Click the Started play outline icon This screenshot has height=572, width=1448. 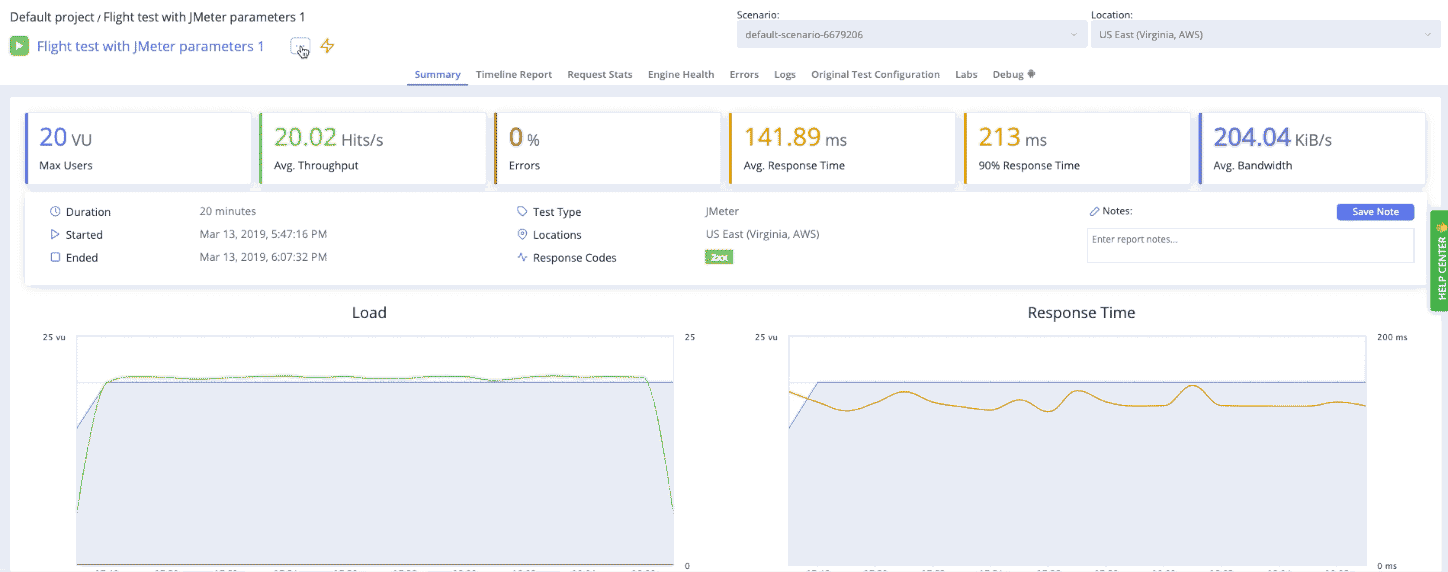pyautogui.click(x=55, y=235)
